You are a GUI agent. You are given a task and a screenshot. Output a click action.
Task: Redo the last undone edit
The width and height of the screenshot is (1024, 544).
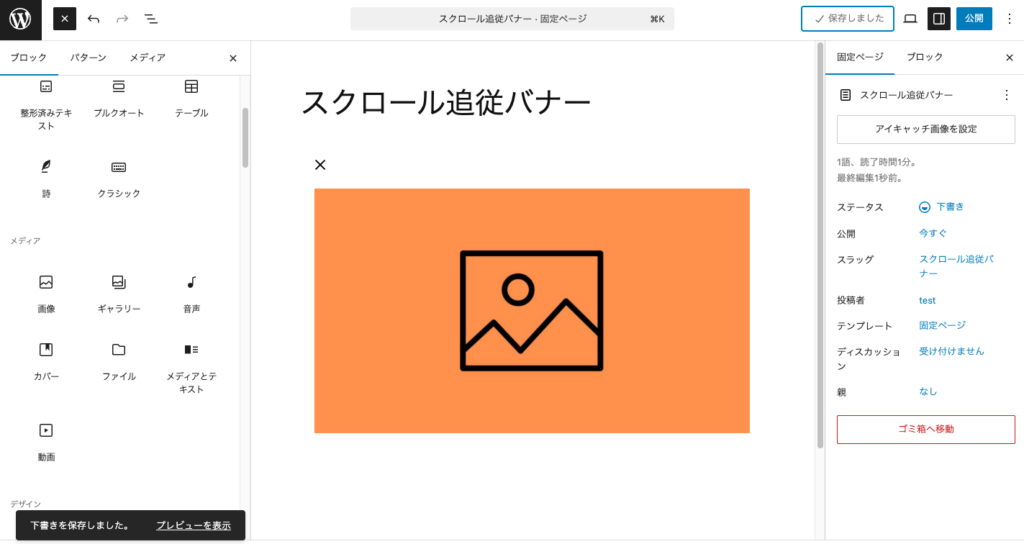pos(122,19)
